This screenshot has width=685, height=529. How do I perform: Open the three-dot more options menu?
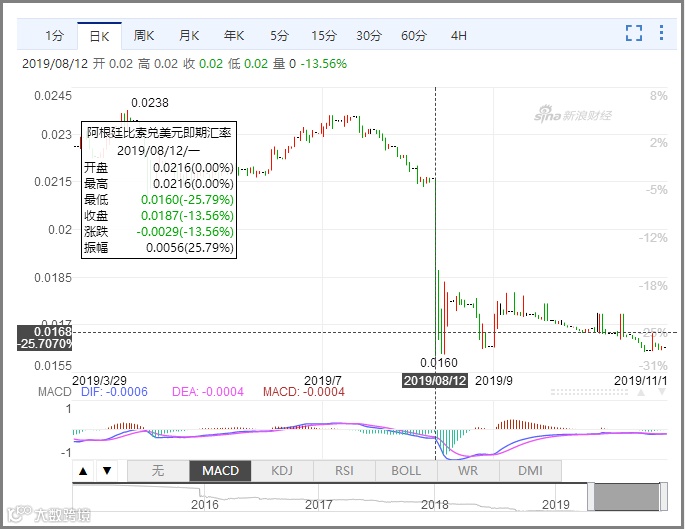point(661,33)
